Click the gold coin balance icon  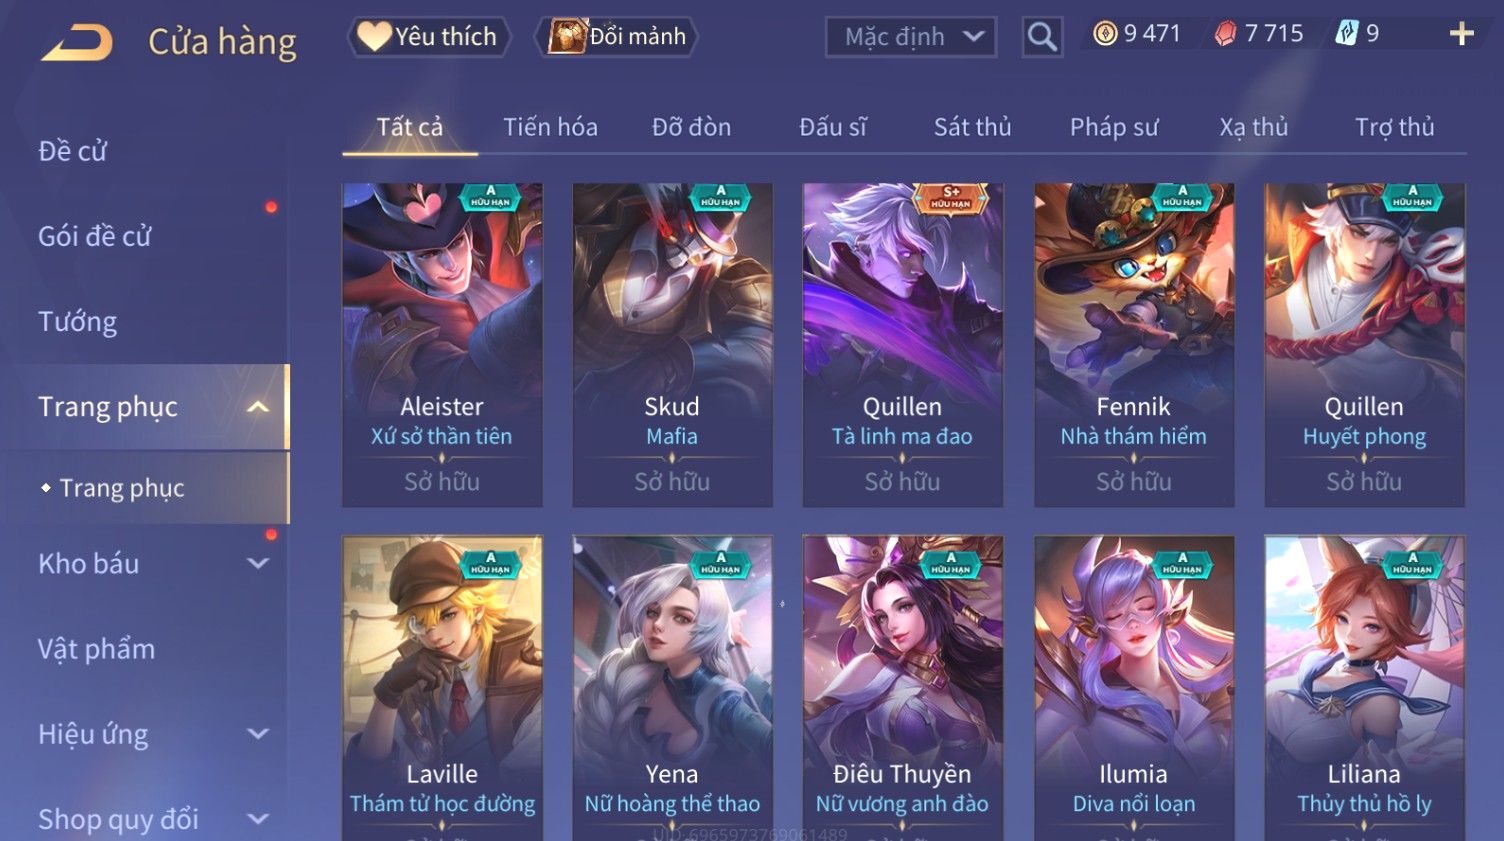[x=1104, y=34]
